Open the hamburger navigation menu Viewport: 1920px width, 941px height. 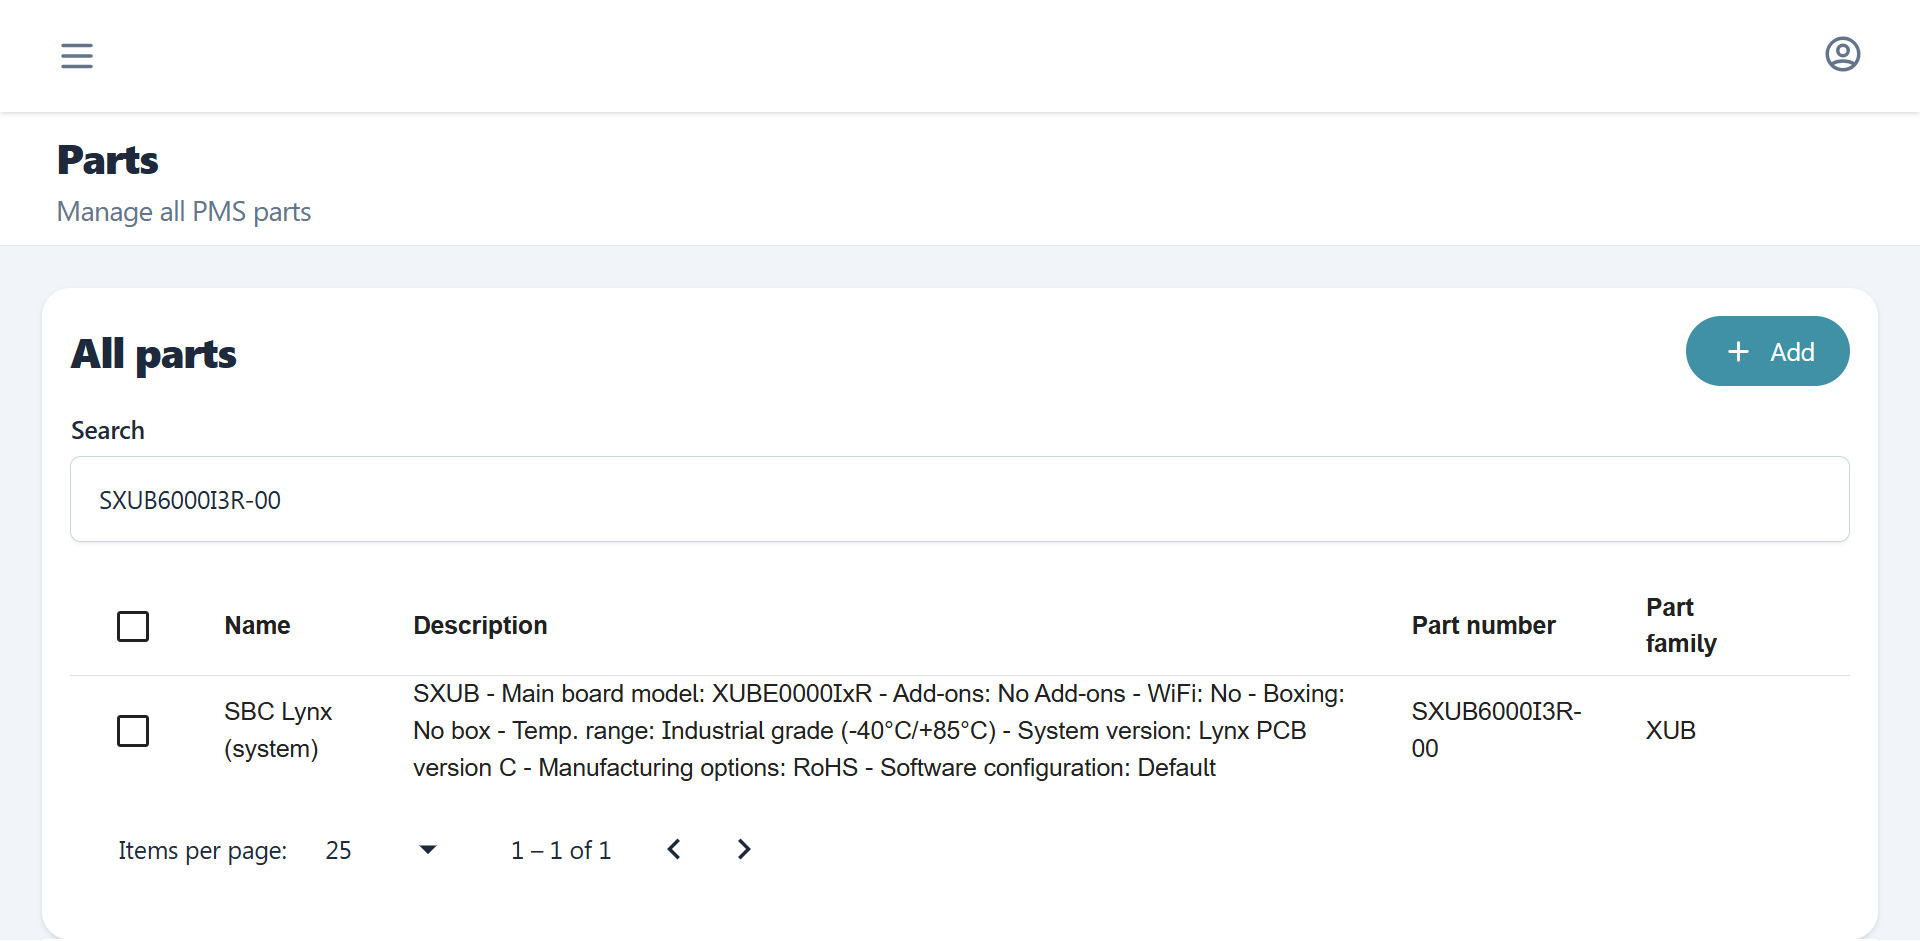pos(77,56)
